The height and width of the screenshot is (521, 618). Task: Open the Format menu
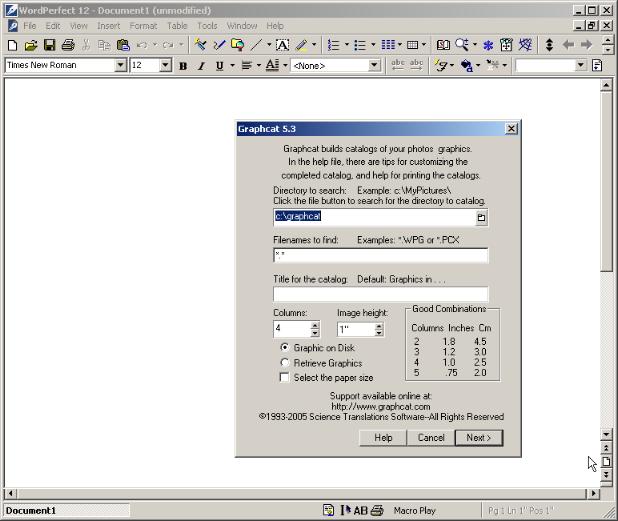(143, 26)
